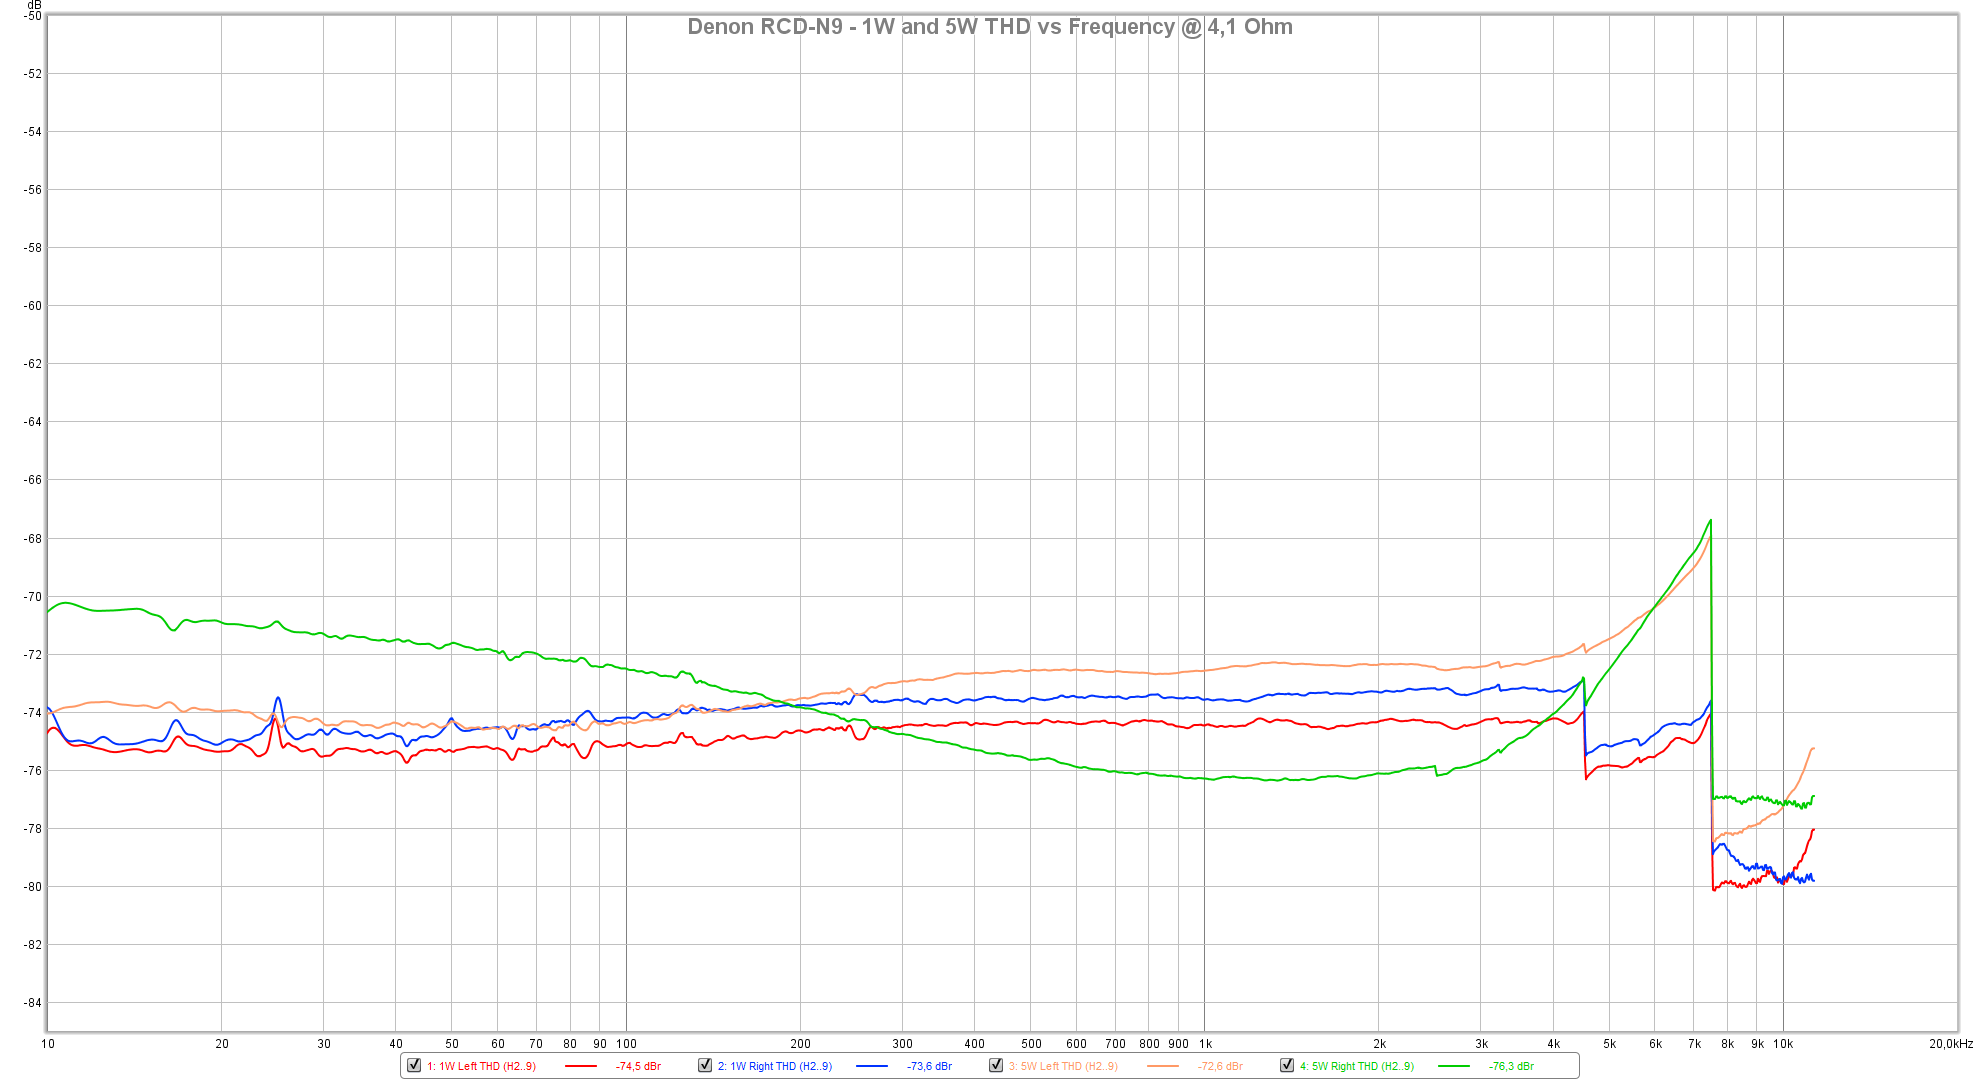
Task: Toggle the 5W Right THD trace checkbox
Action: 1287,1065
